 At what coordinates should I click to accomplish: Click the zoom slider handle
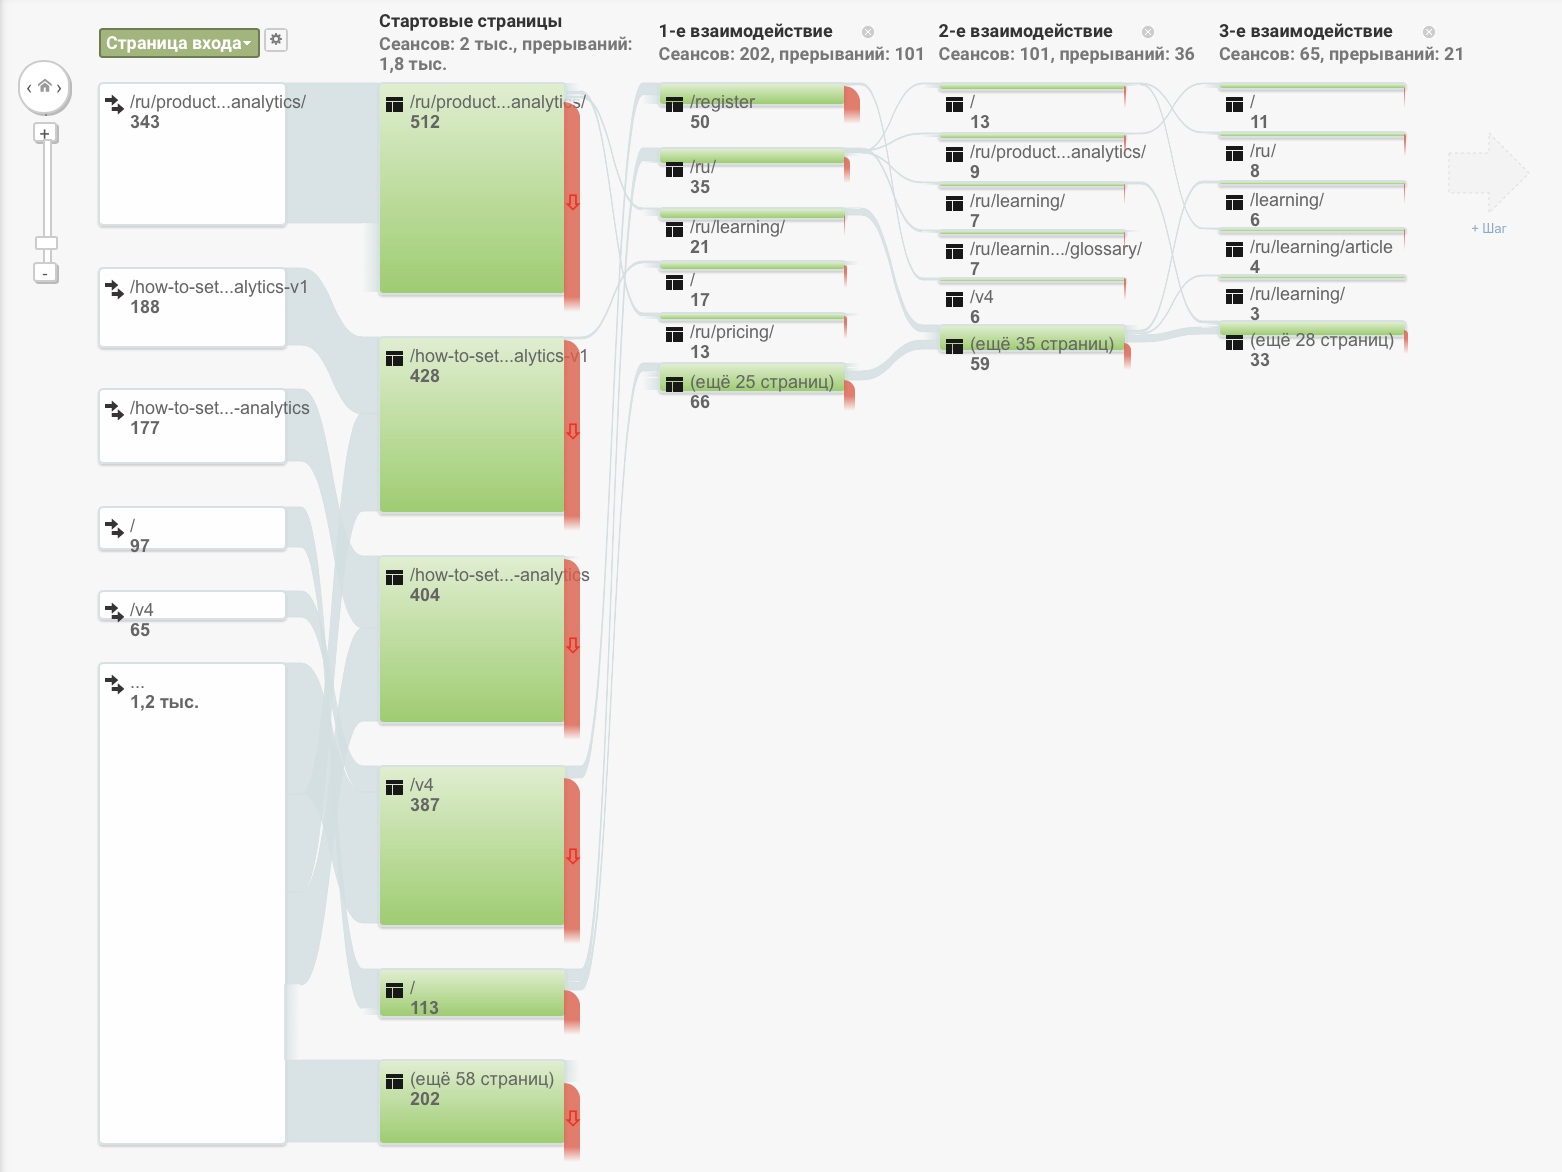click(46, 243)
